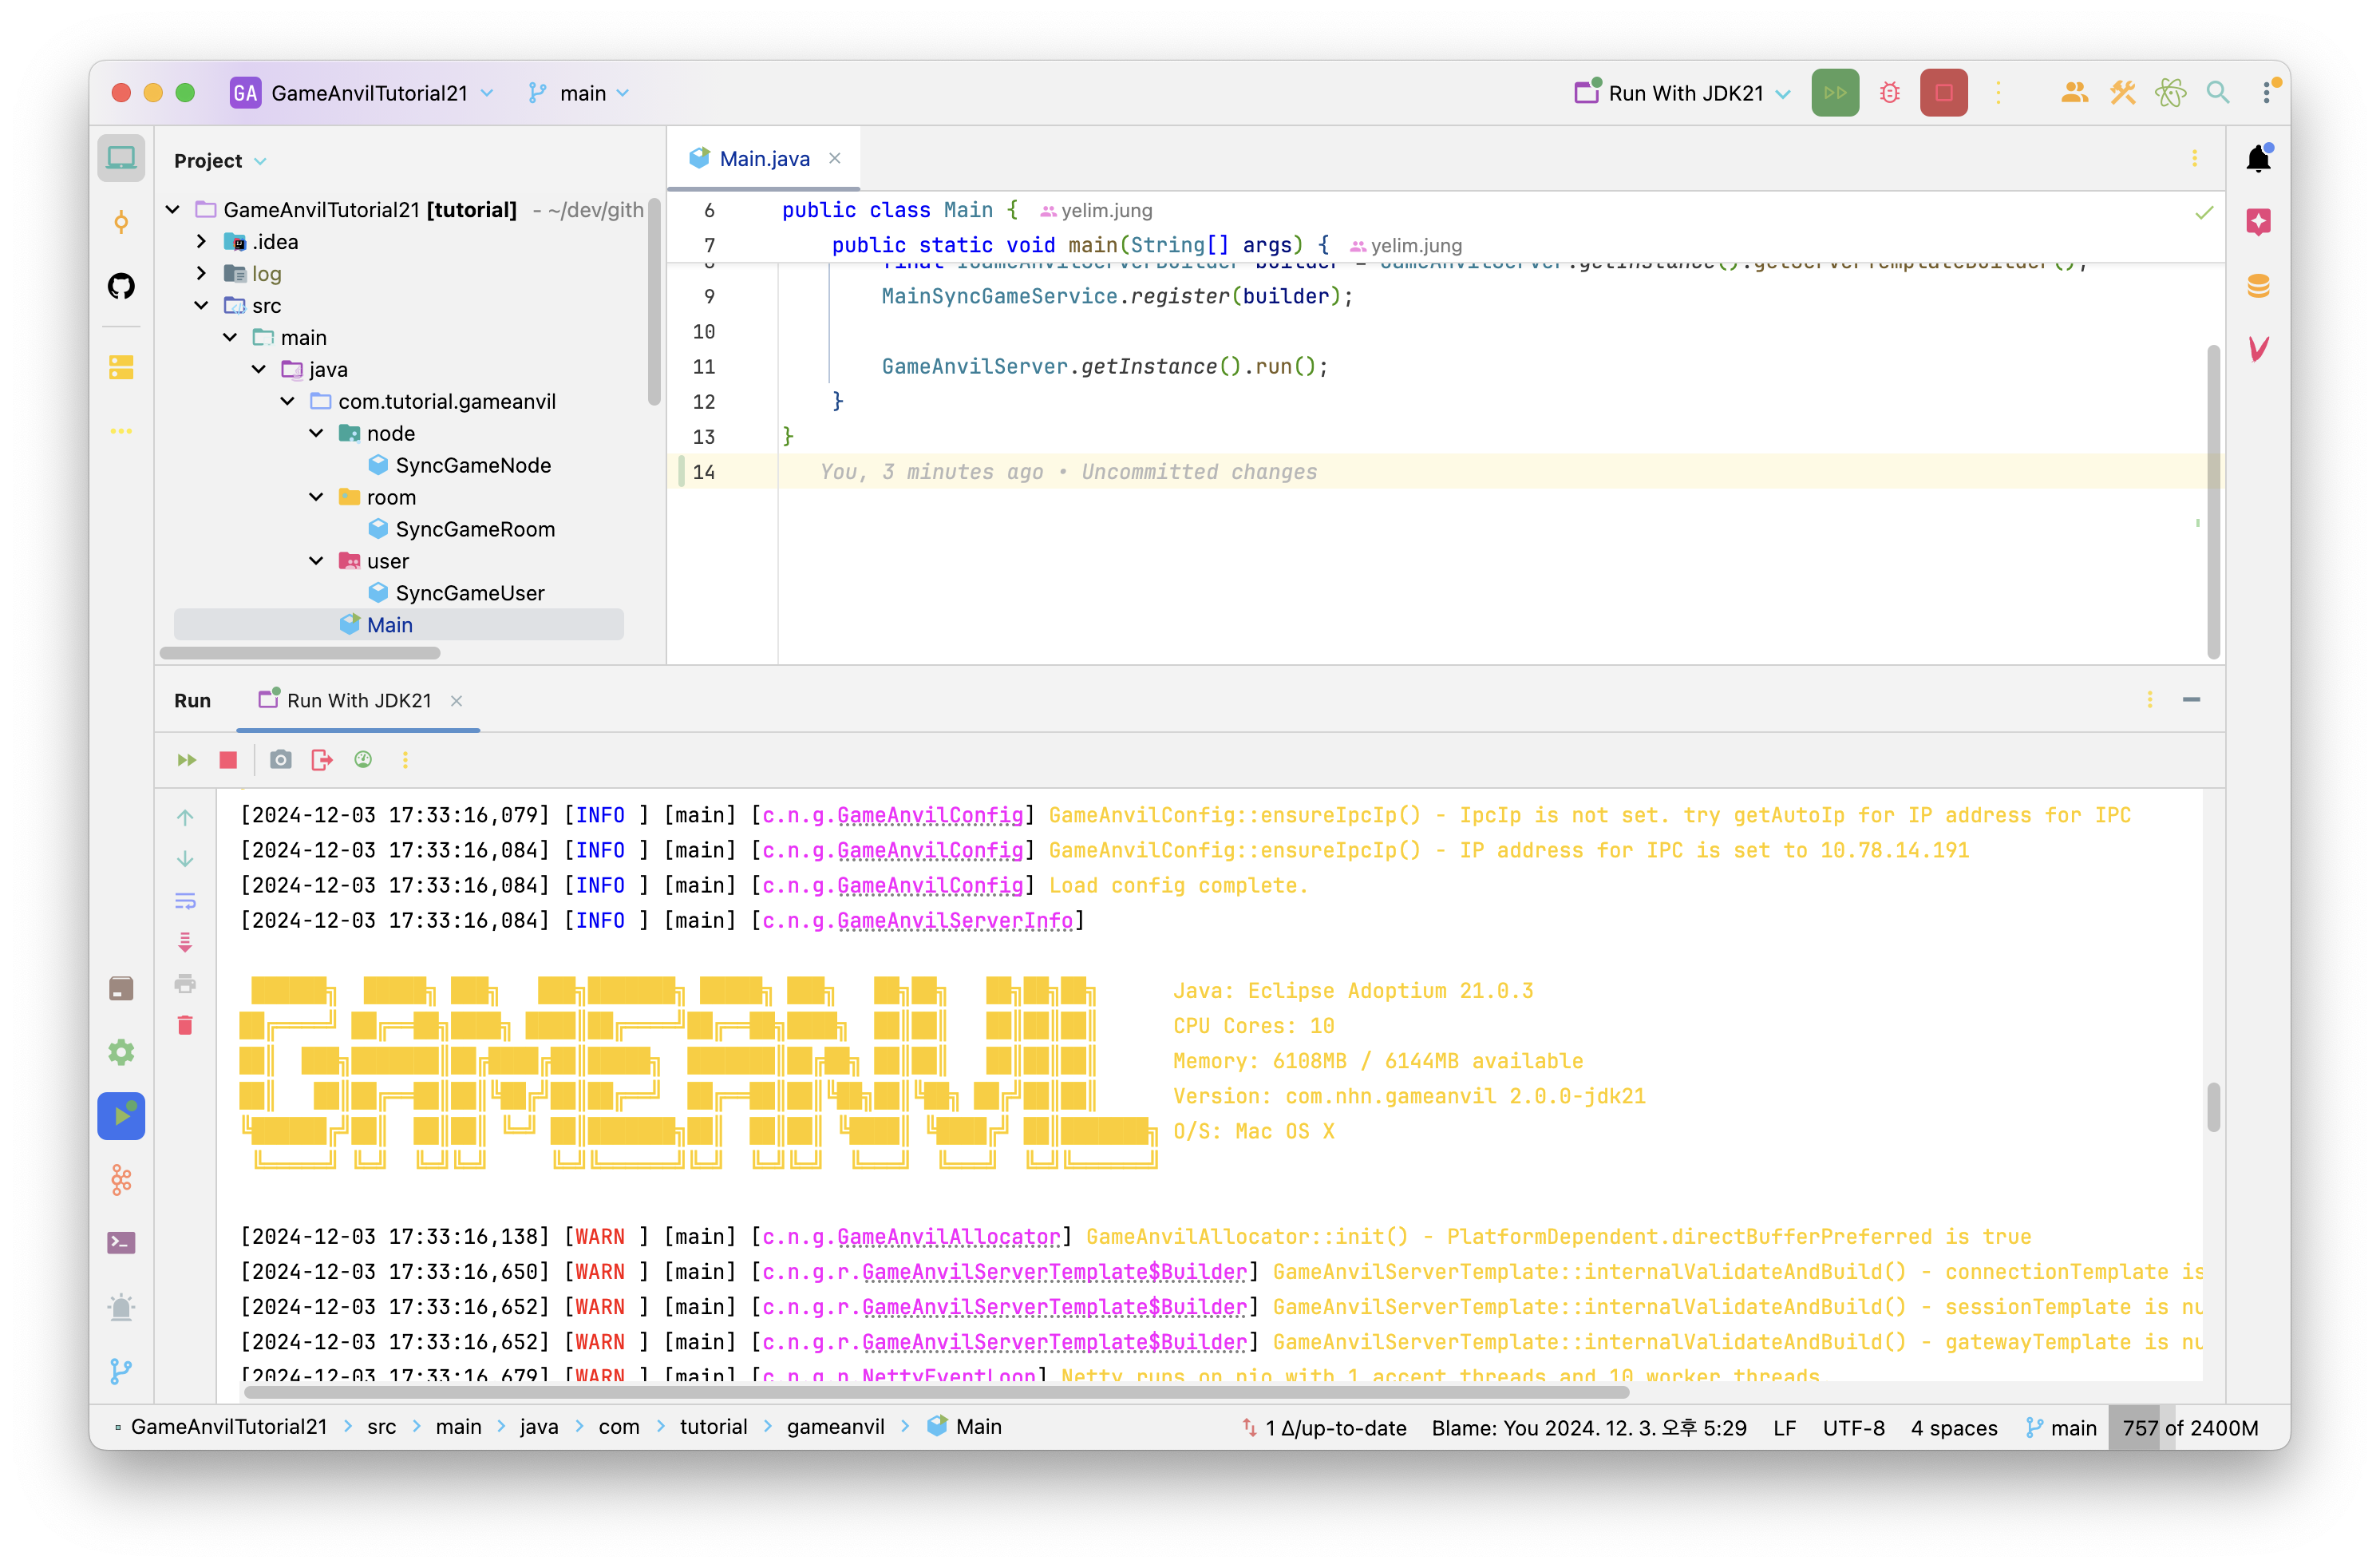
Task: Click the LF line separator widget
Action: [1784, 1428]
